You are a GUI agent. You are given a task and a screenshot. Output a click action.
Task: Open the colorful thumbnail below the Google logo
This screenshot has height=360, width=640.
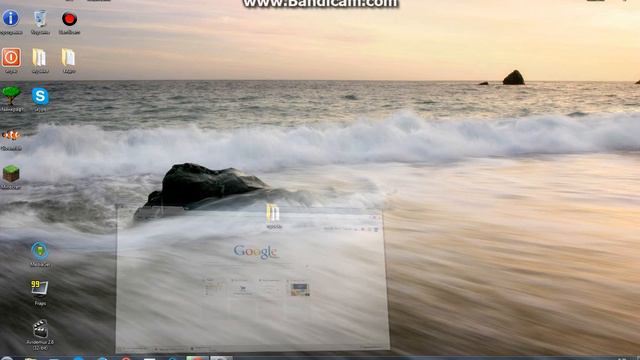coord(300,289)
